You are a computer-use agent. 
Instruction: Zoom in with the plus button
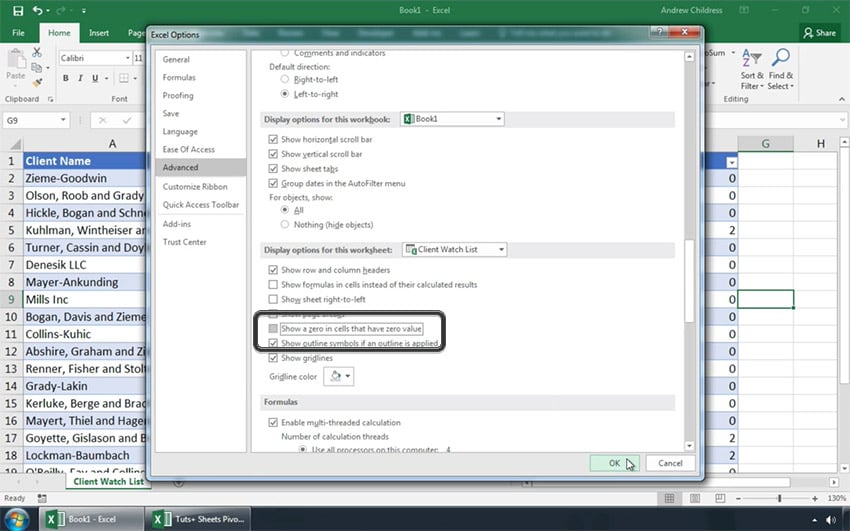point(815,498)
